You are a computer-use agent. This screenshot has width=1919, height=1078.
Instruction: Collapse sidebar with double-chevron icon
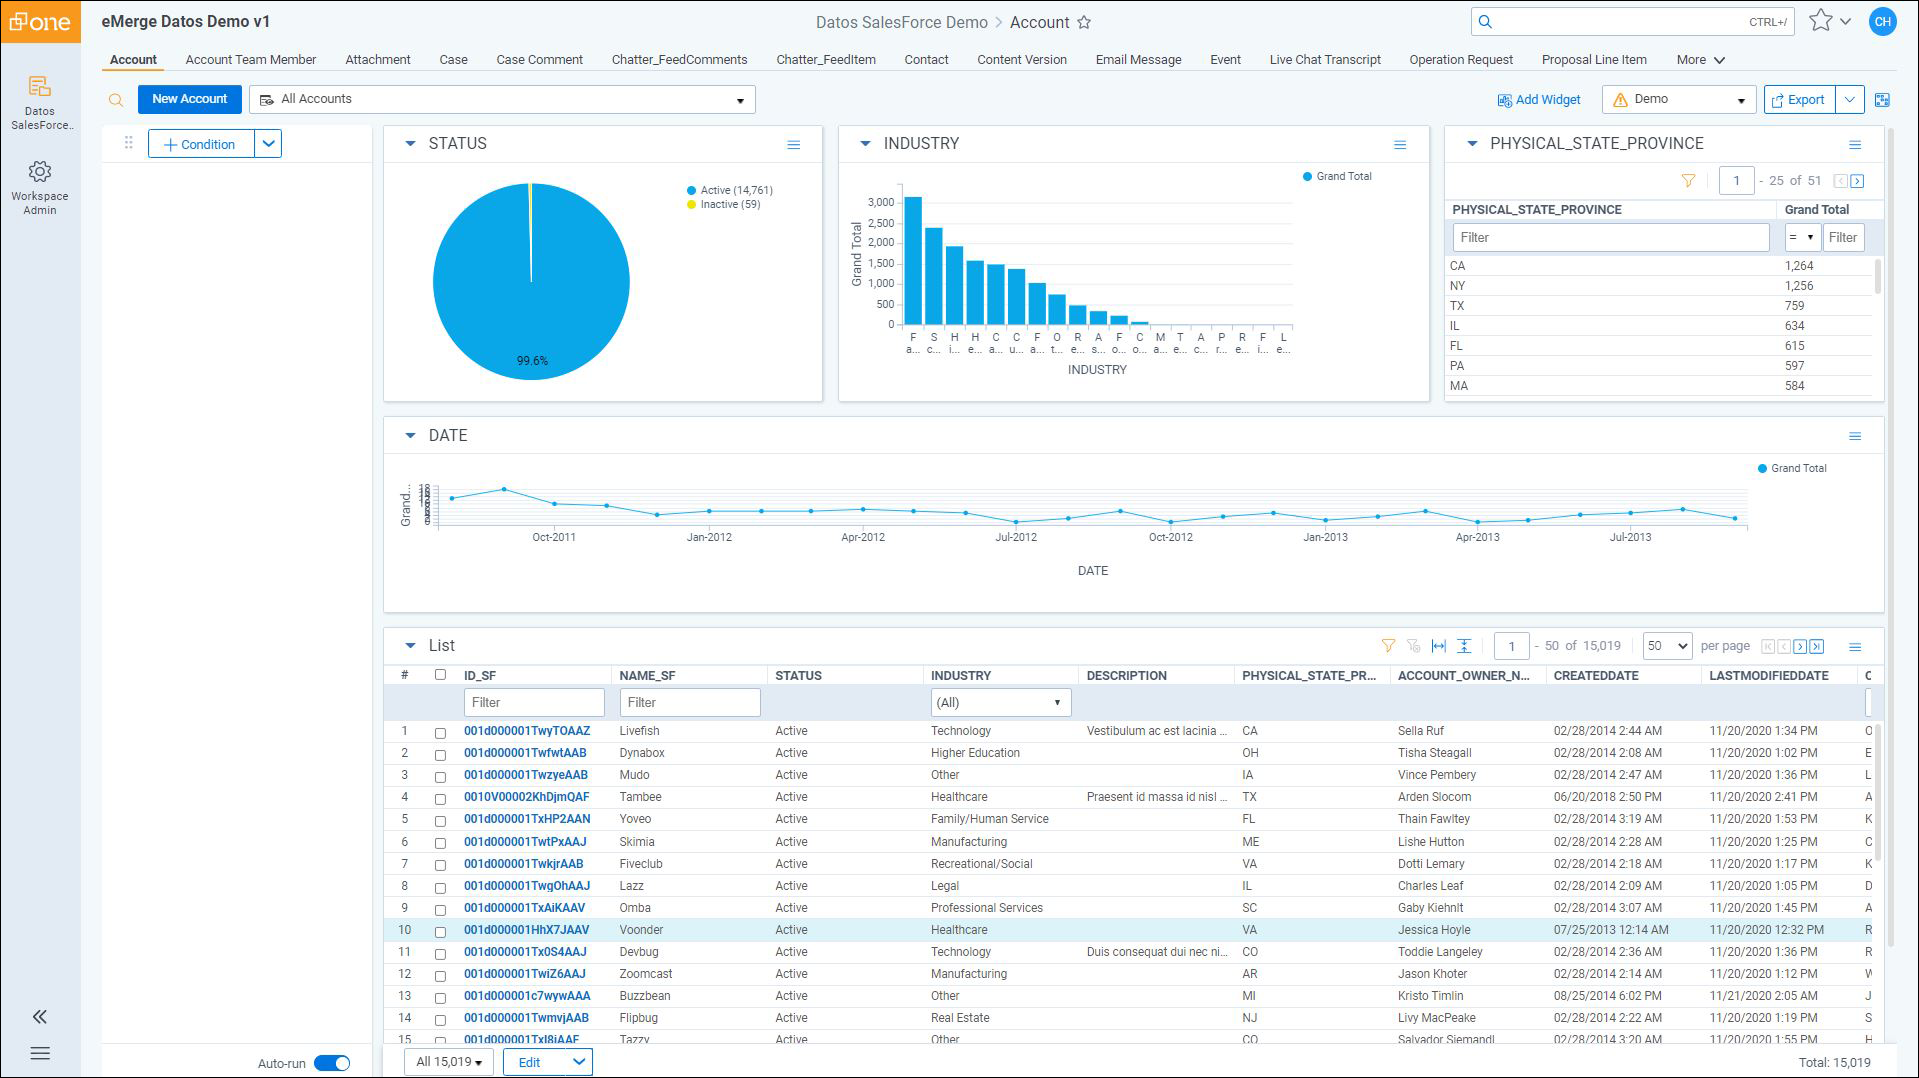click(40, 1017)
